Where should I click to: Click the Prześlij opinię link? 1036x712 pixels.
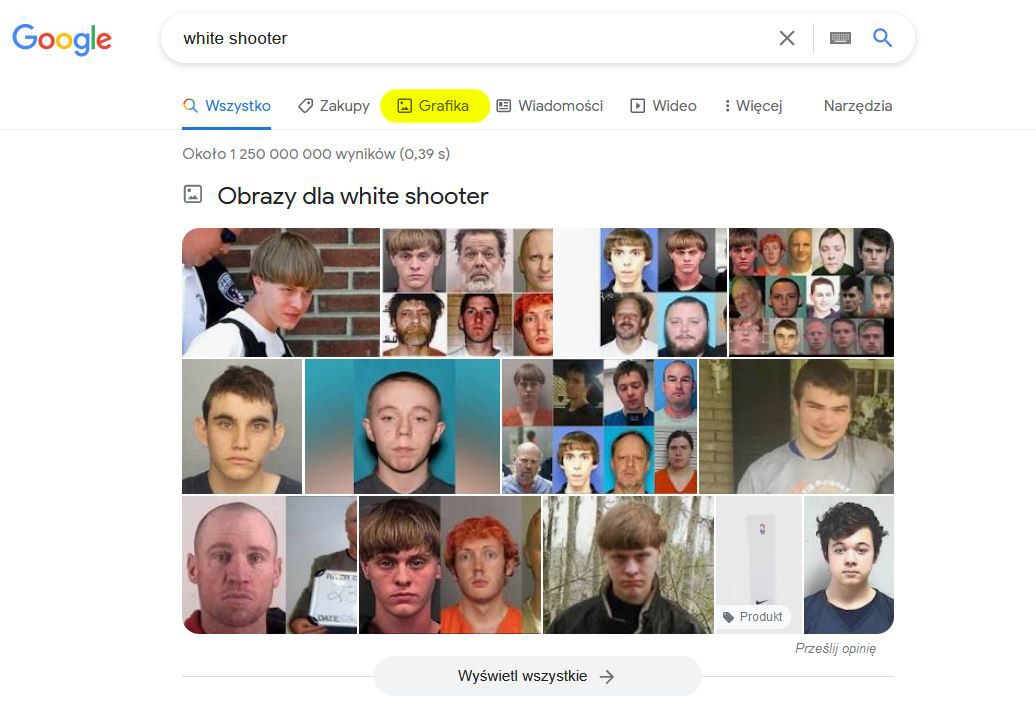click(835, 649)
